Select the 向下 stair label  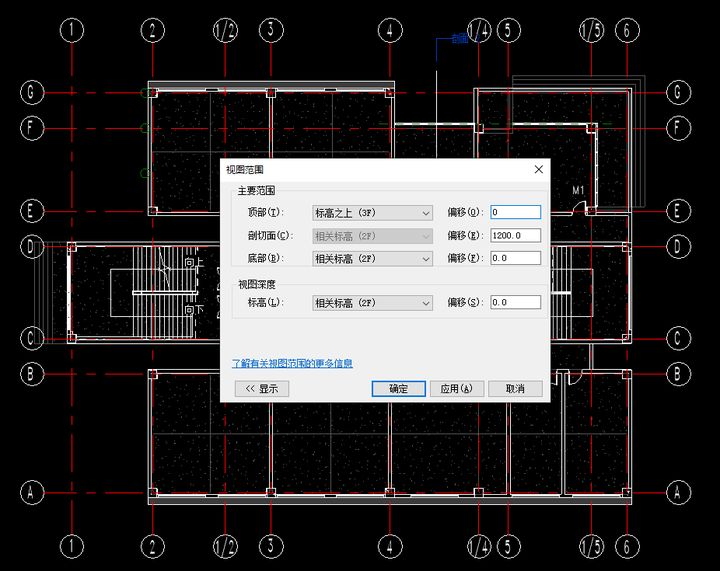pyautogui.click(x=193, y=310)
